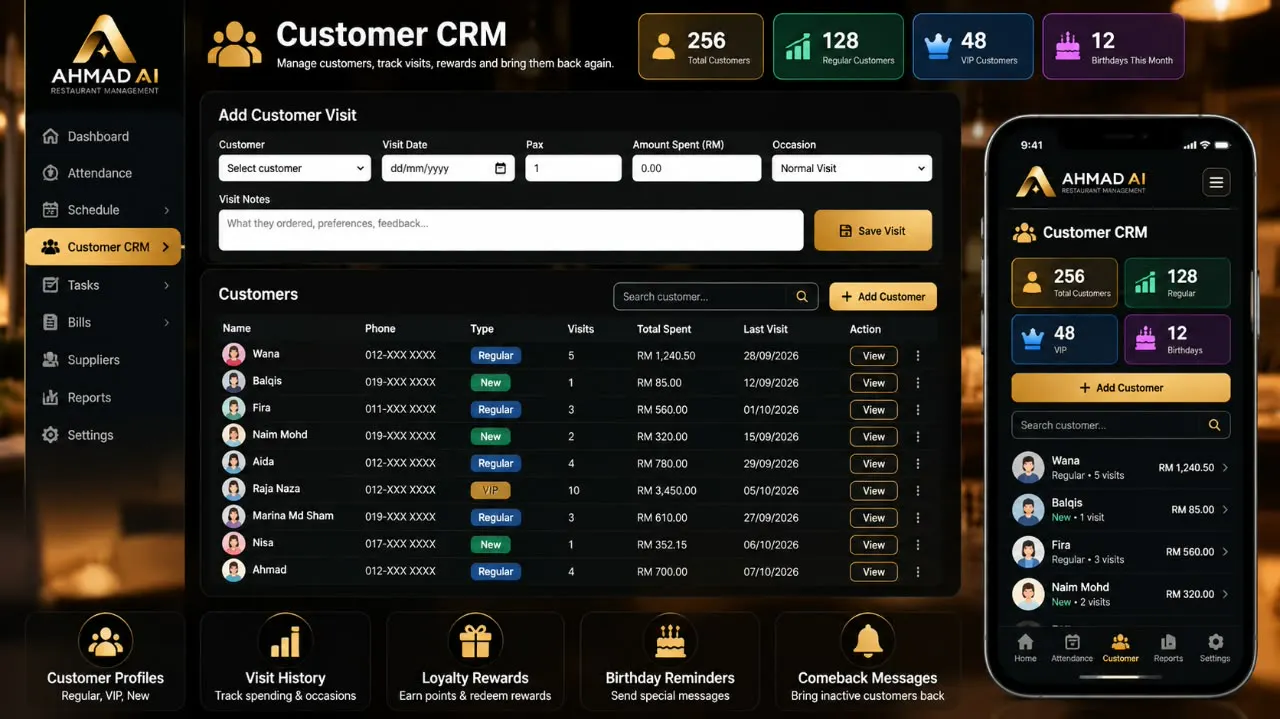Open the three-dot menu for Raja Naza
1280x719 pixels.
coord(918,491)
